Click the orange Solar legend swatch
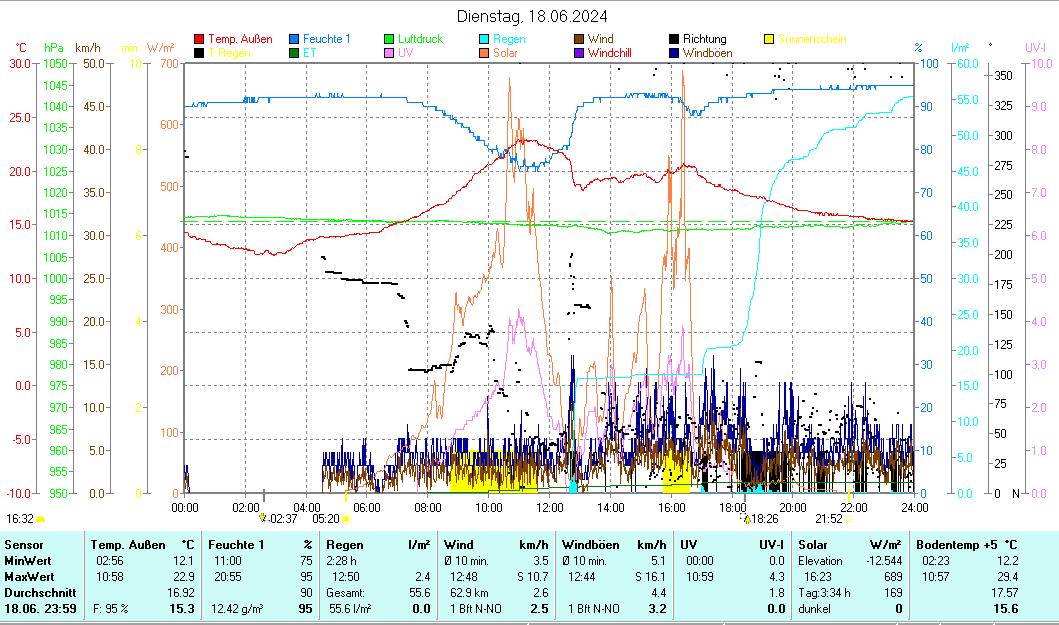Screen dimensions: 1059x625 [484, 53]
